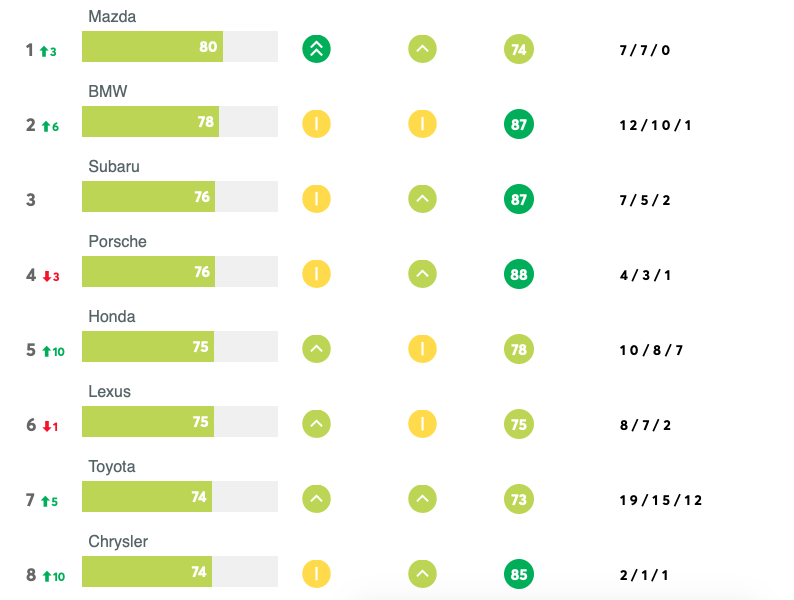
Task: Click Mazda's dark green double-chevron rating icon
Action: coord(316,49)
